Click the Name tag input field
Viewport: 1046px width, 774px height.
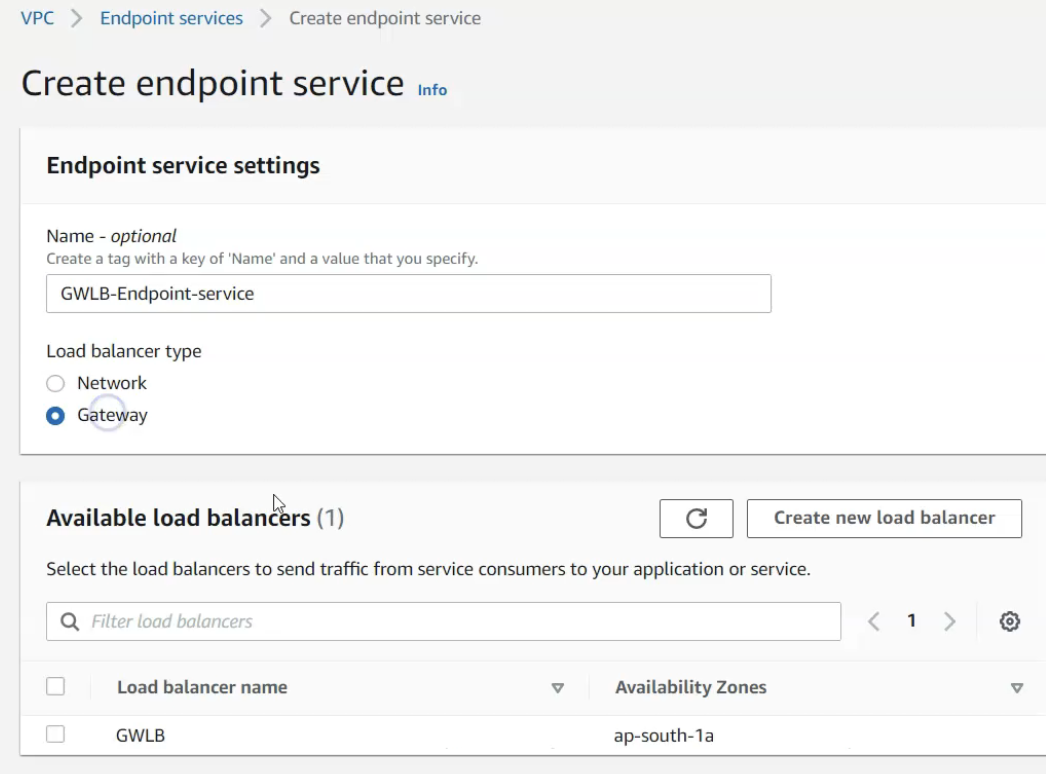tap(408, 294)
